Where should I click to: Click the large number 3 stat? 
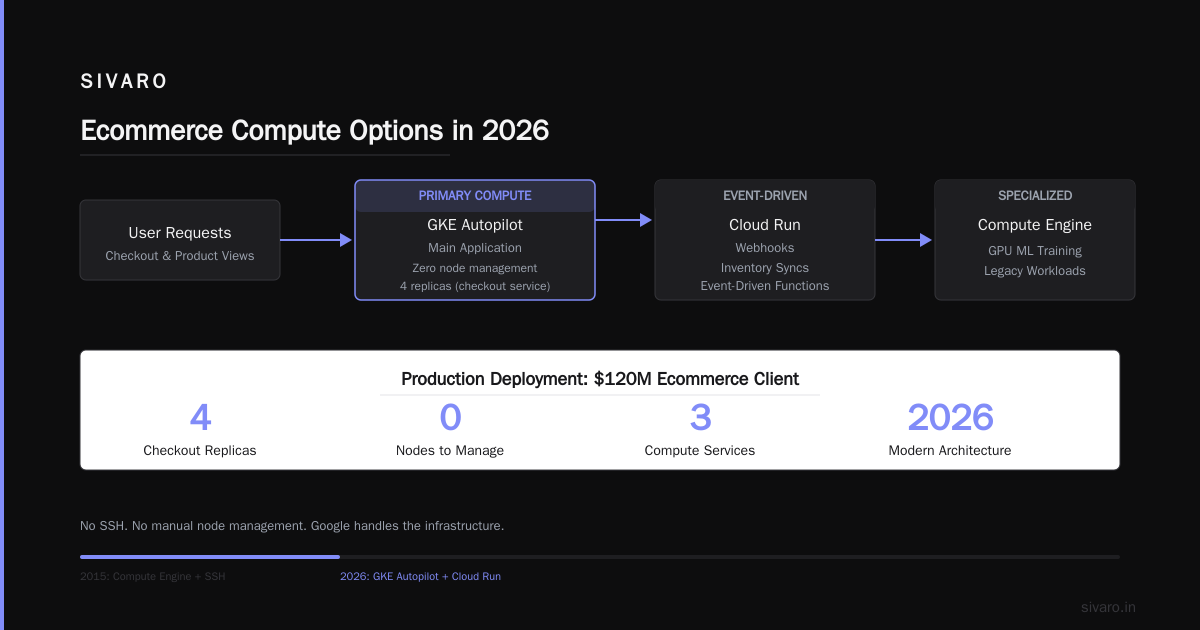[700, 418]
